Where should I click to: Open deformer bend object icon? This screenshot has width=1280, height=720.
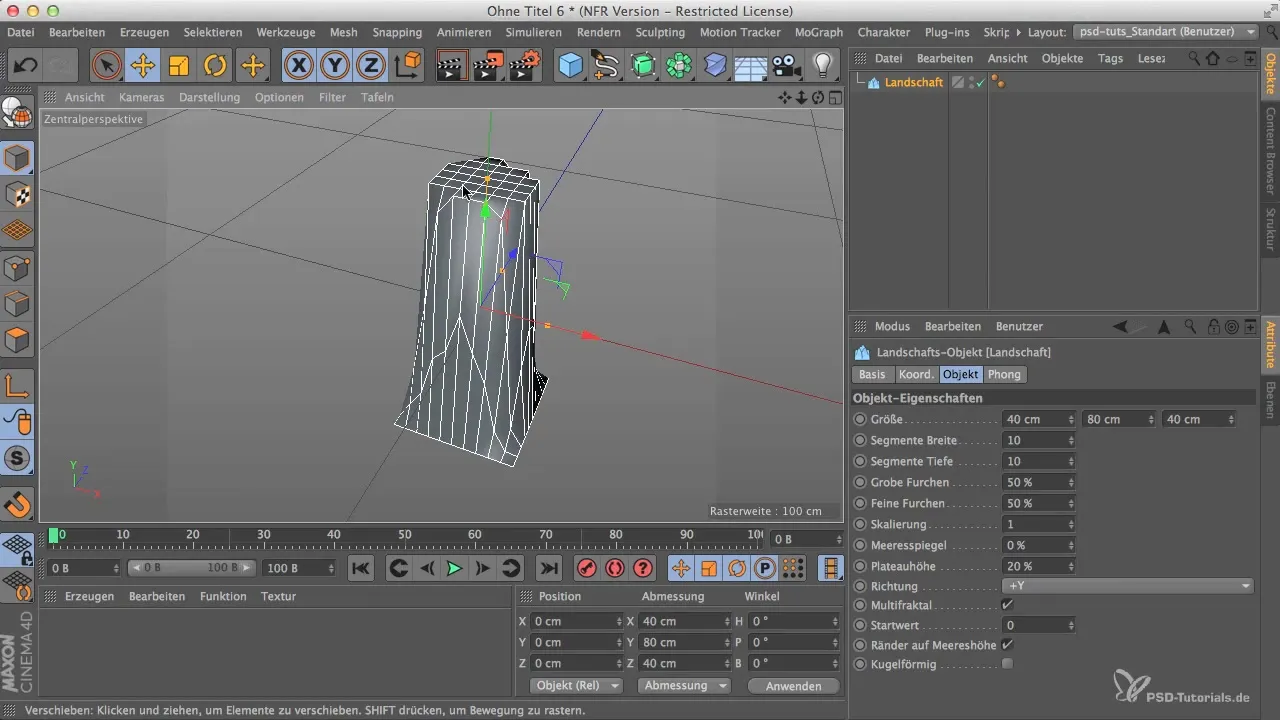716,66
